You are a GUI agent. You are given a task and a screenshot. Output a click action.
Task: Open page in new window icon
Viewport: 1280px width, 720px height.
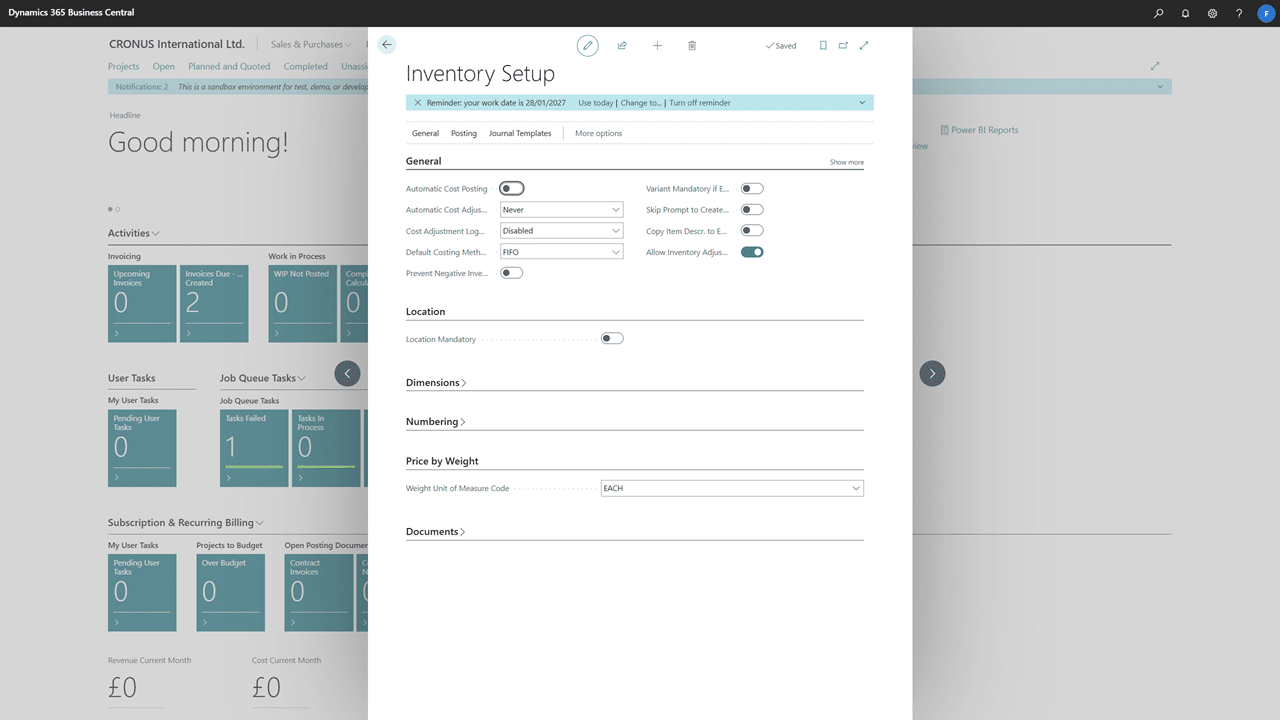pyautogui.click(x=843, y=45)
